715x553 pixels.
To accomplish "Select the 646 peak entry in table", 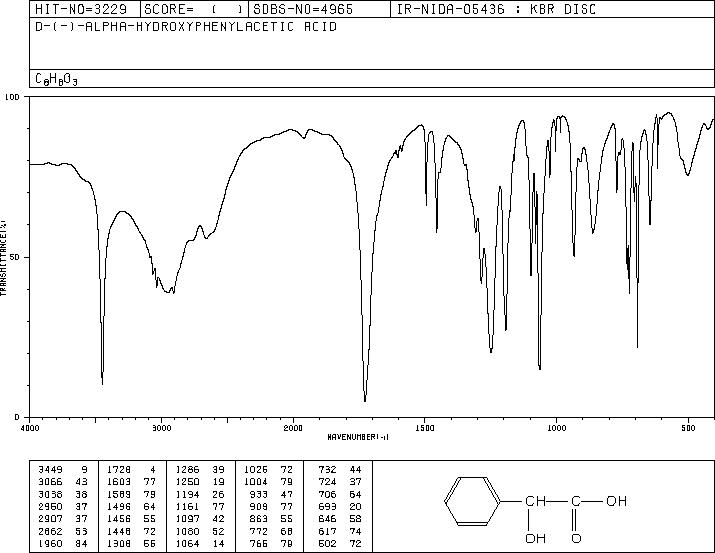I will coord(340,519).
